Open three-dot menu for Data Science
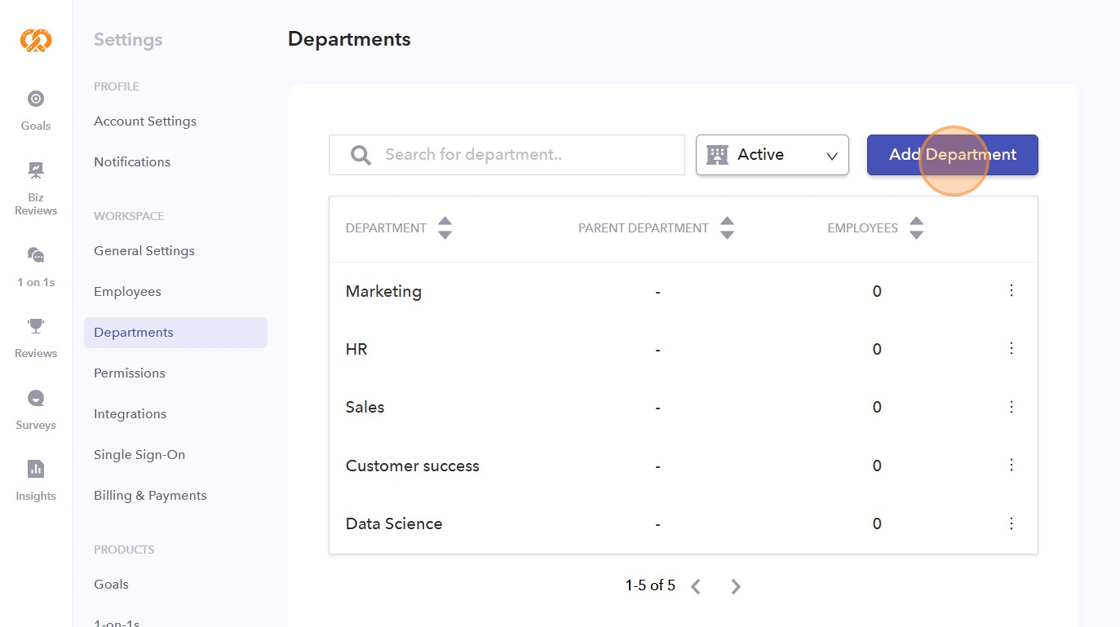 coord(1011,524)
